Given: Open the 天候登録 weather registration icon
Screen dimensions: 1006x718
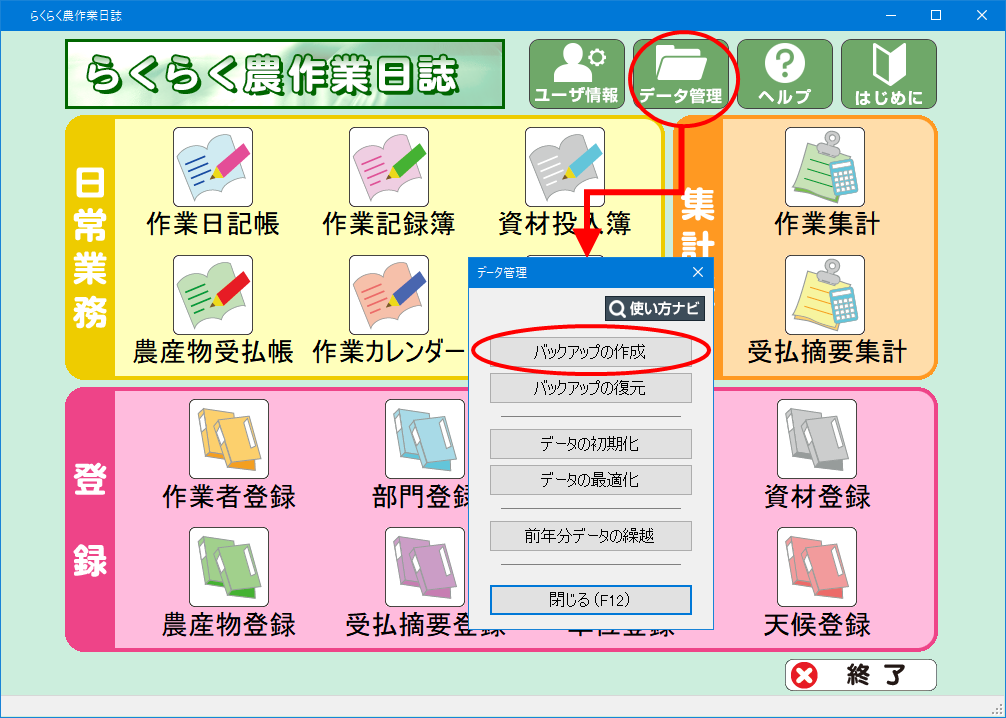Looking at the screenshot, I should (x=817, y=567).
